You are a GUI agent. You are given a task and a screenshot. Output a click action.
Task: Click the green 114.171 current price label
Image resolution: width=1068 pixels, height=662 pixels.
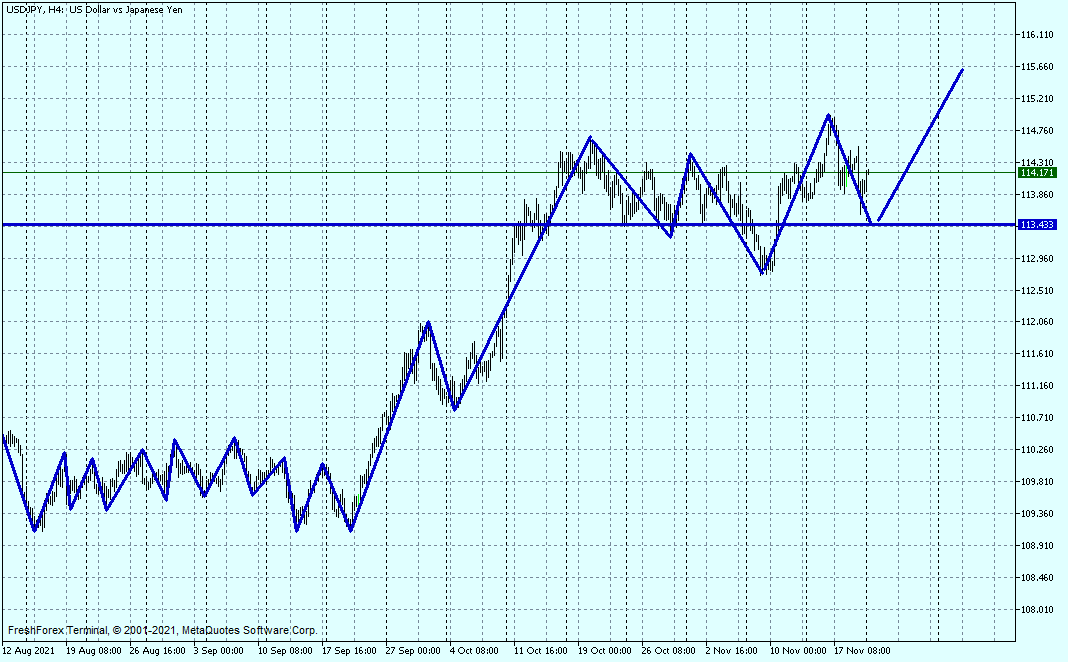[1037, 173]
